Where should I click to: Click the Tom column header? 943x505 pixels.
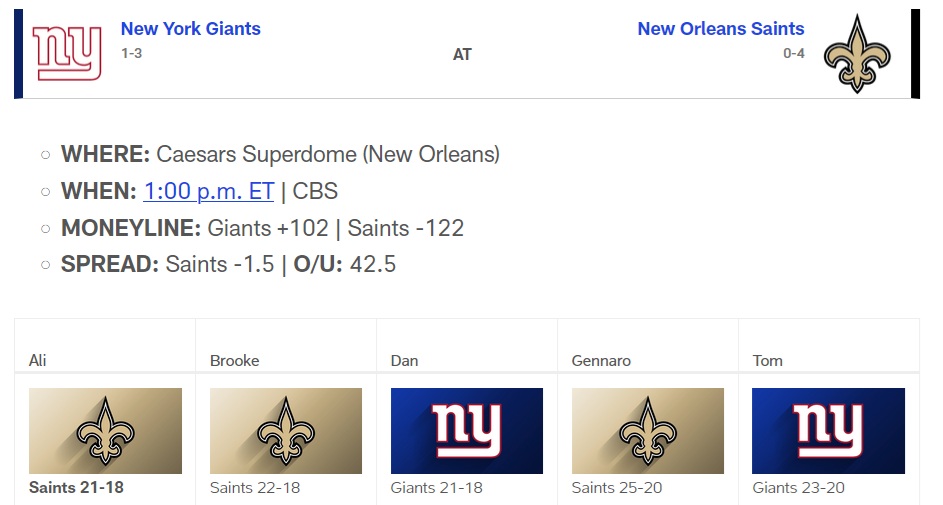[x=767, y=360]
